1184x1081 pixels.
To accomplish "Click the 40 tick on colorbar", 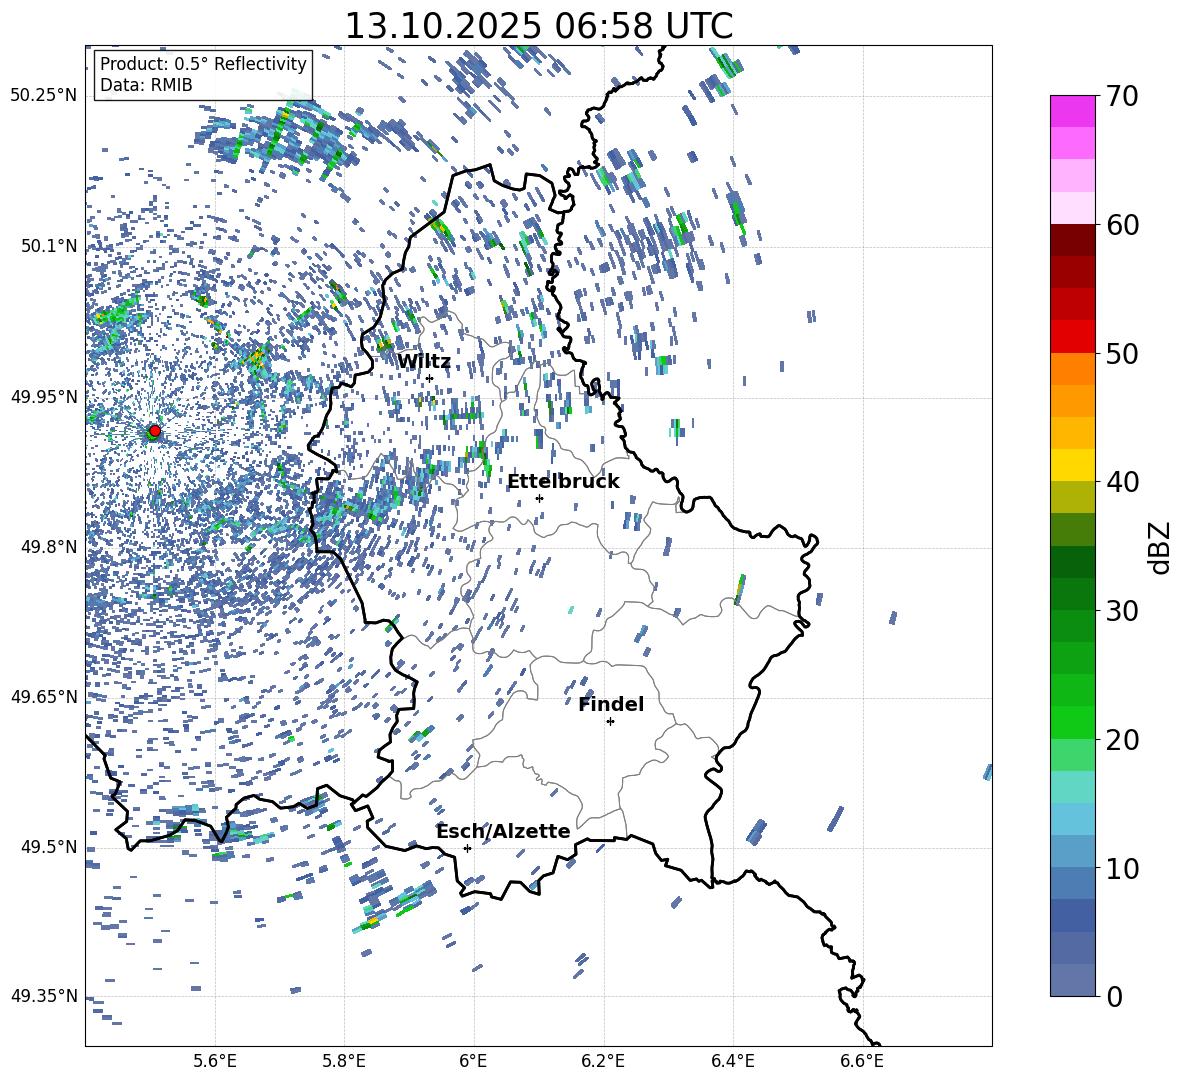I will click(x=1122, y=482).
